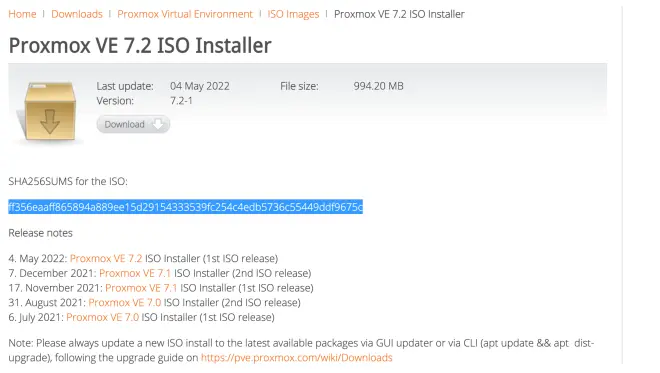Go to Home breadcrumb
The height and width of the screenshot is (373, 660).
(x=22, y=14)
